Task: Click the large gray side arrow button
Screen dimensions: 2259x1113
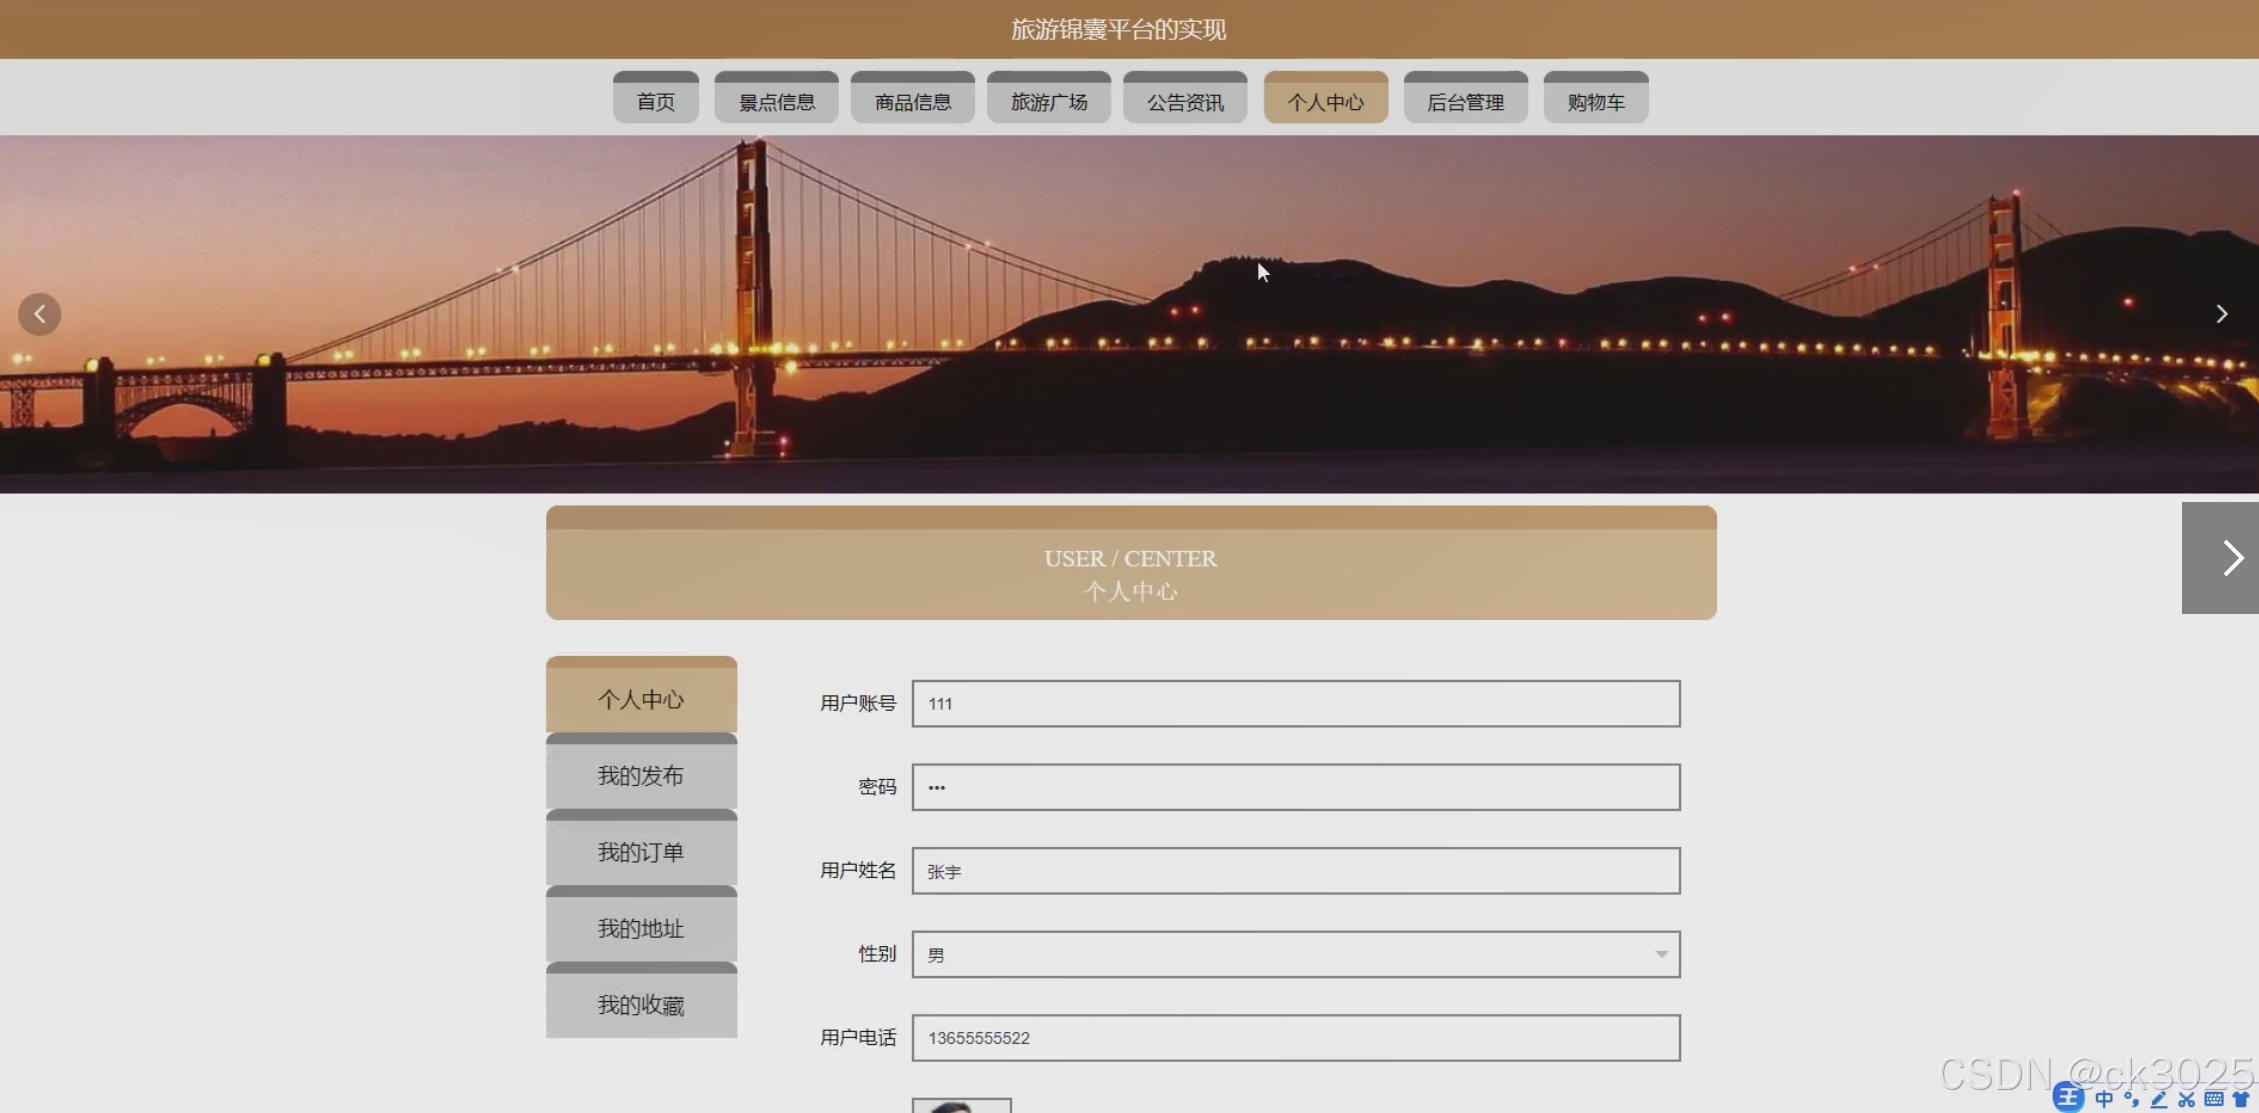Action: point(2227,558)
